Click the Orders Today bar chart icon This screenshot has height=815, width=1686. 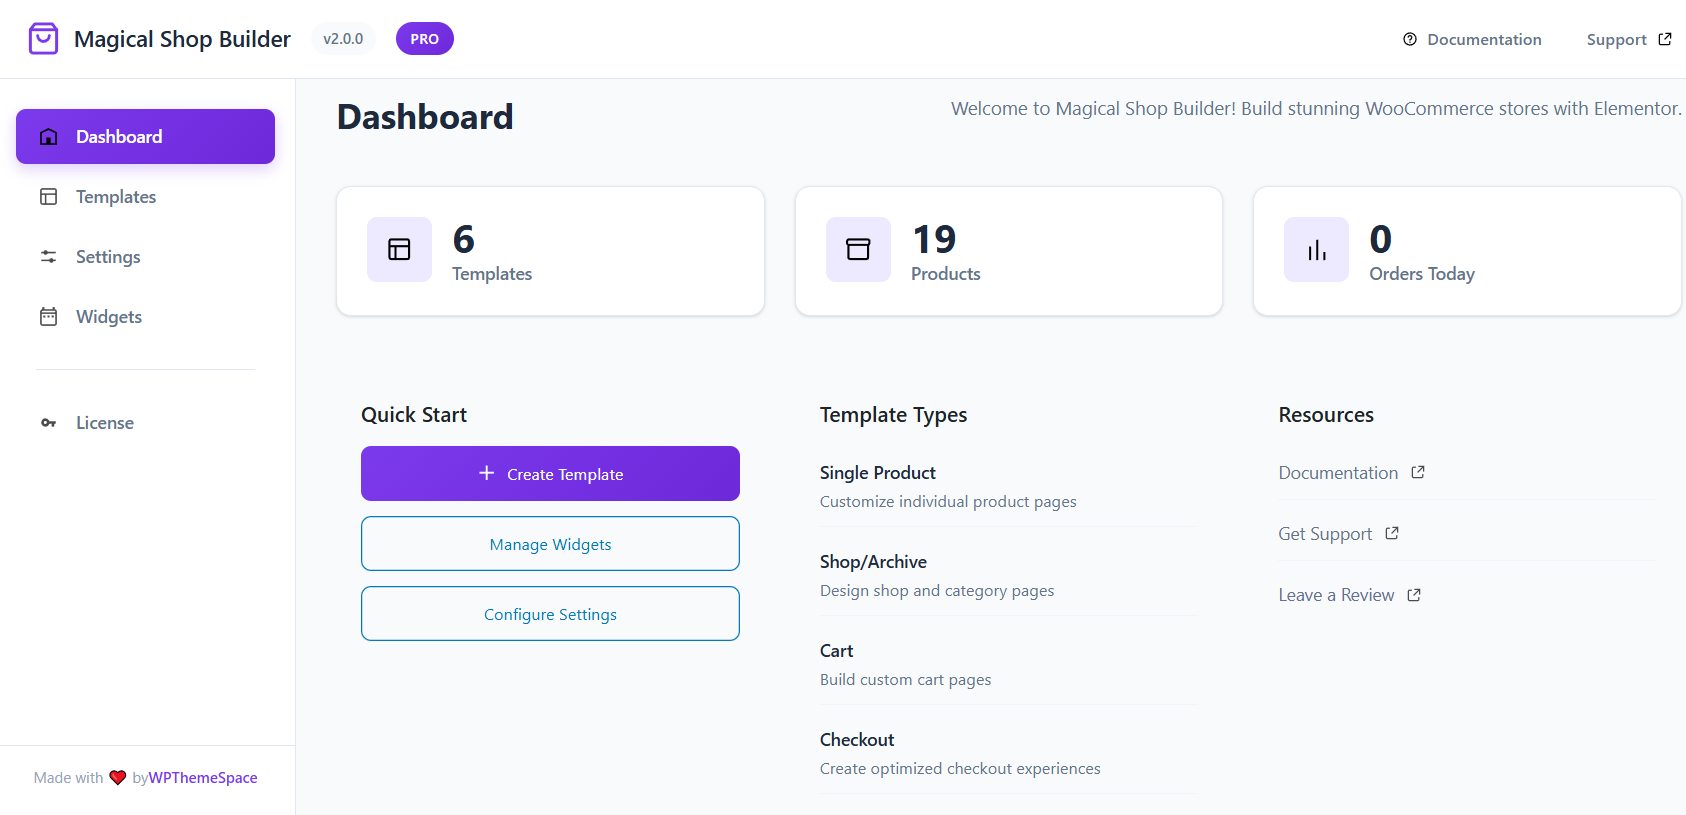[x=1316, y=249]
